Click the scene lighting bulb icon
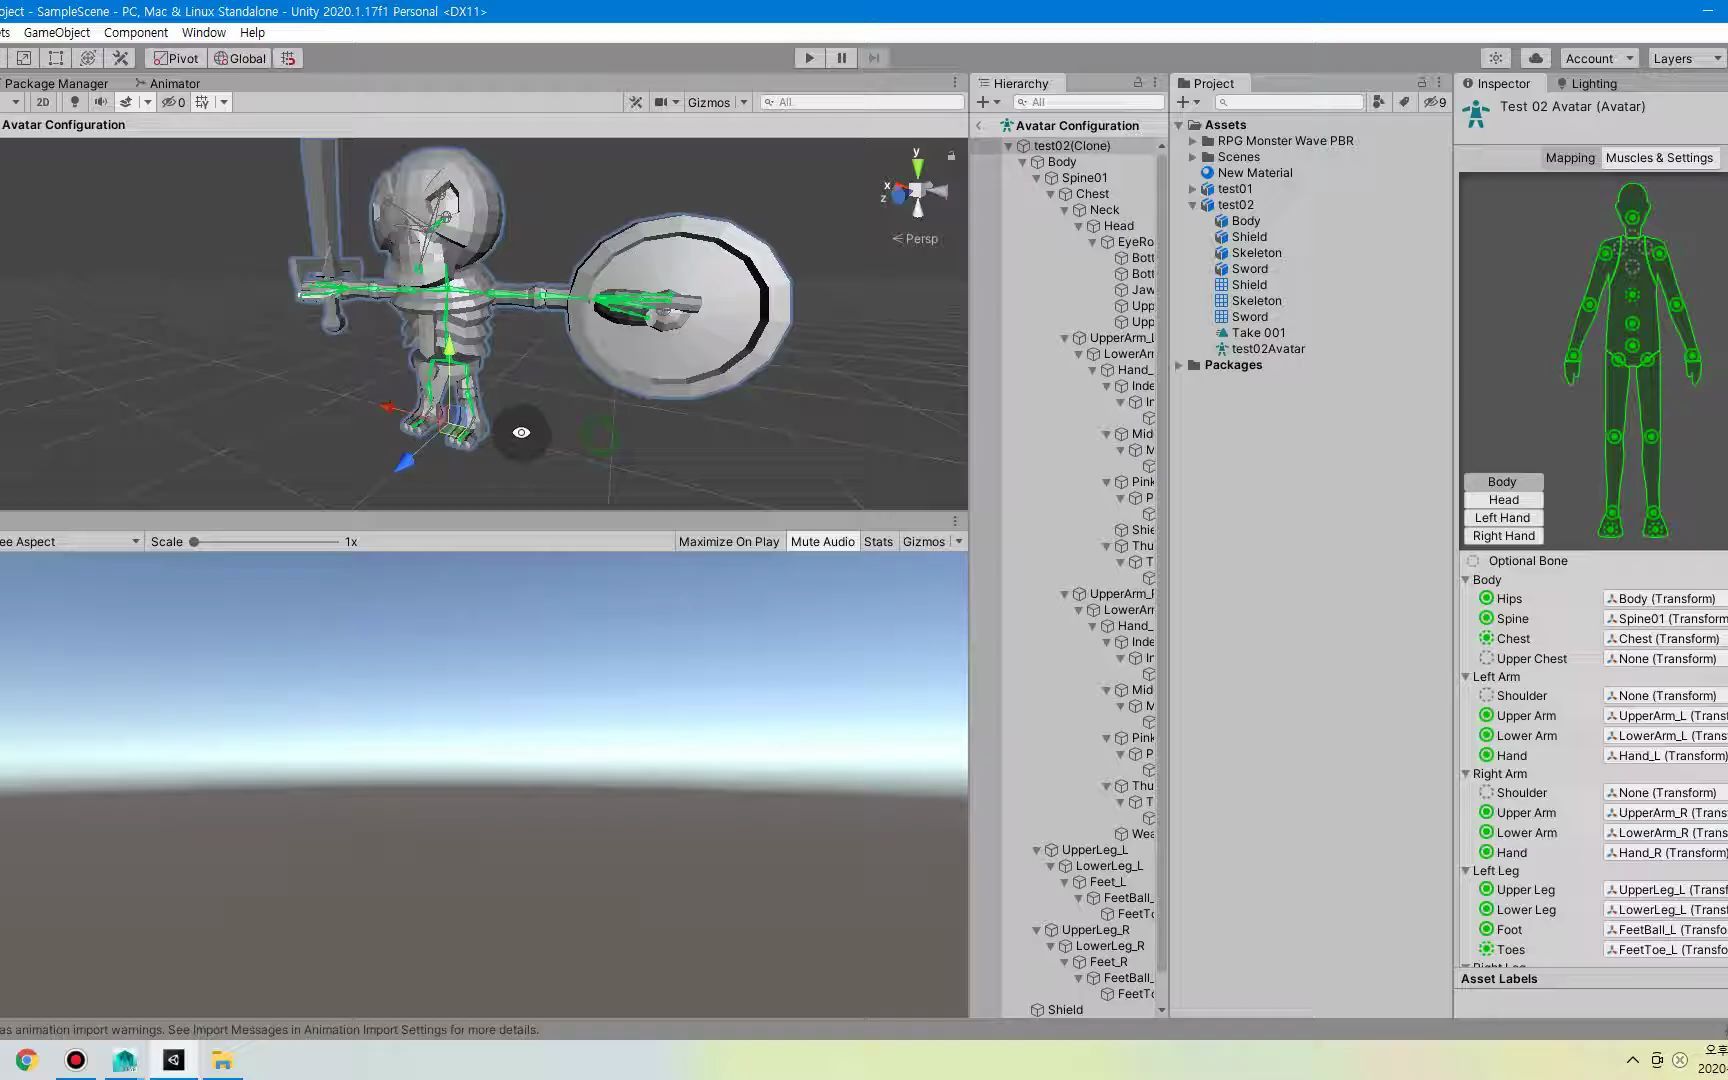 click(x=74, y=101)
